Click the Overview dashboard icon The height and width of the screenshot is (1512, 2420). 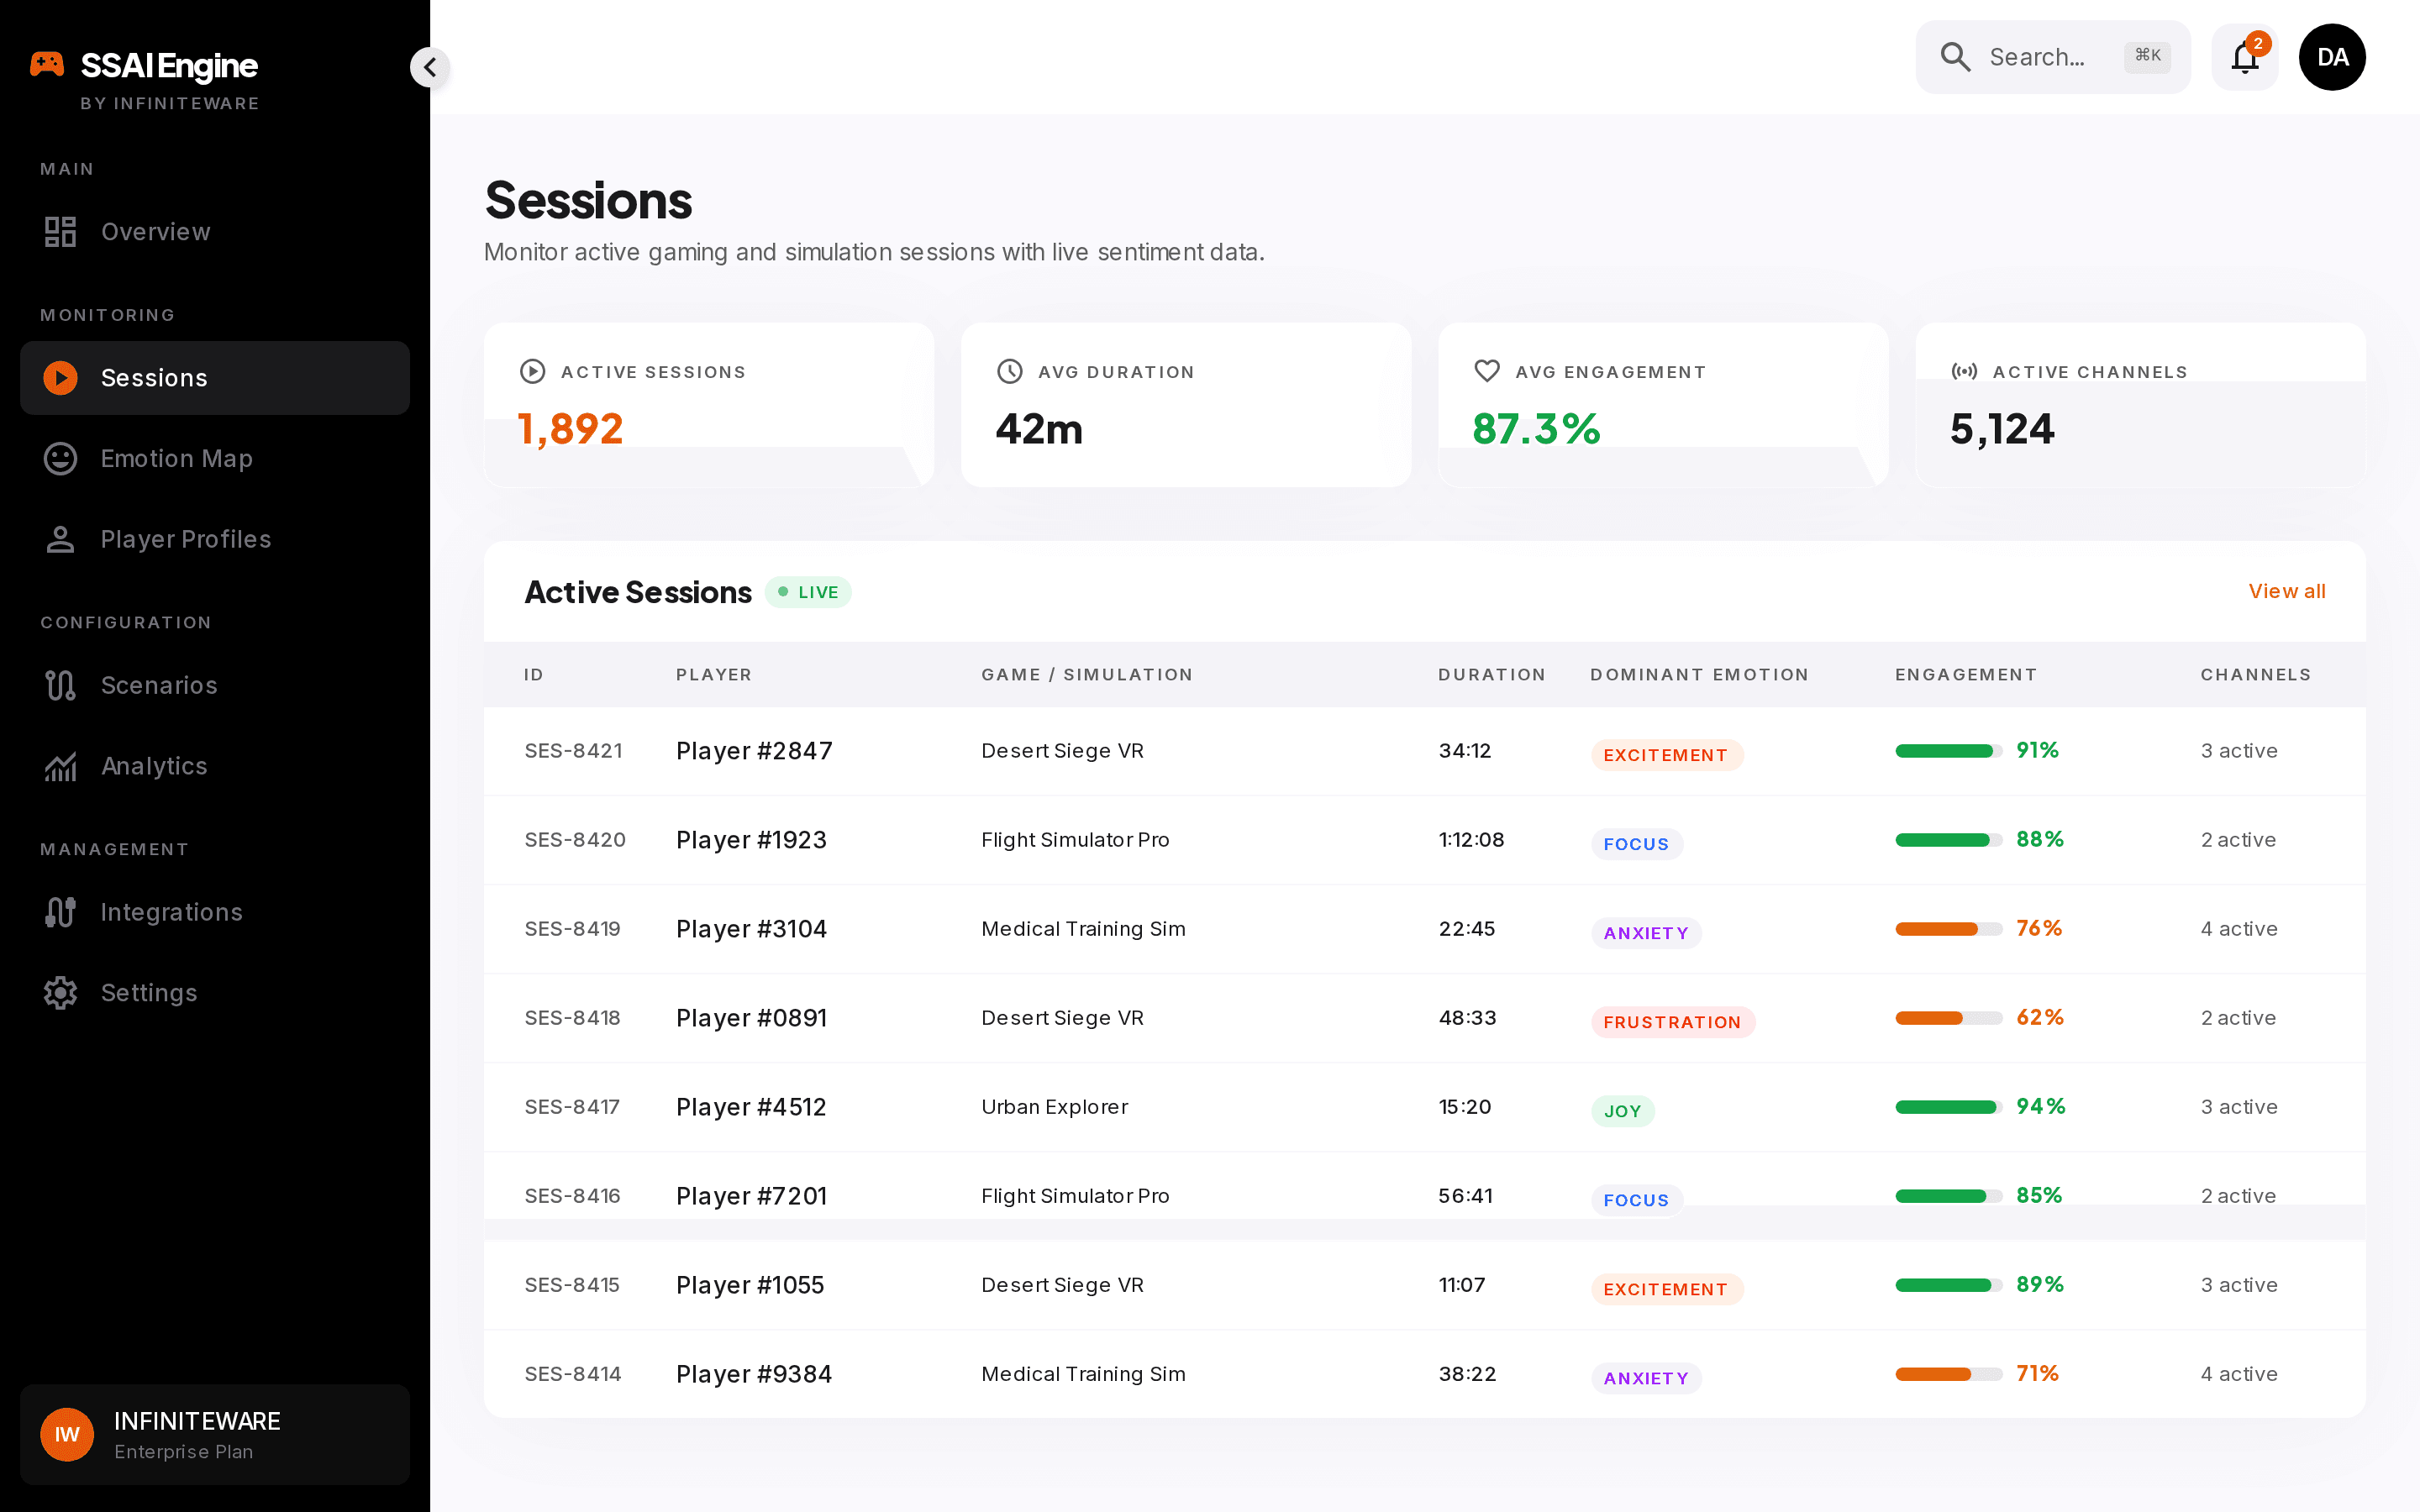click(60, 232)
